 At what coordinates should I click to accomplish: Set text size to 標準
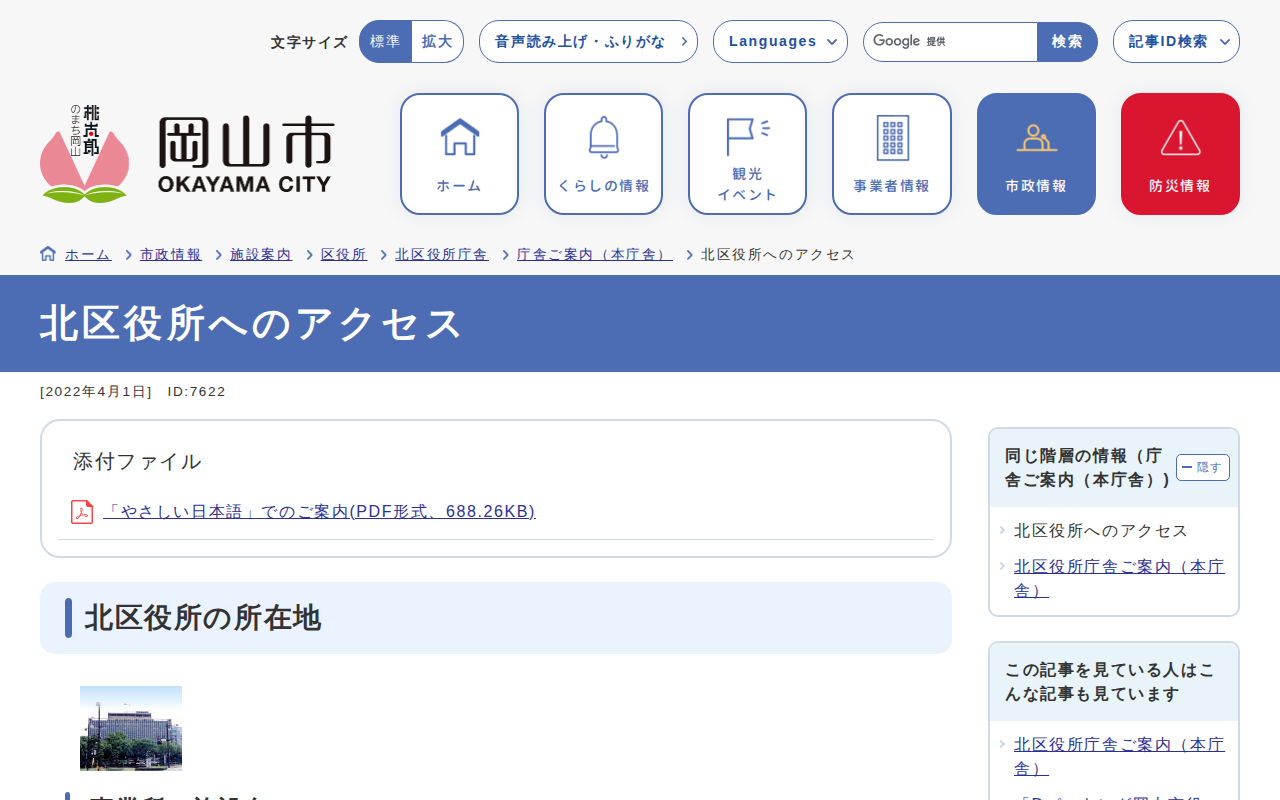click(385, 42)
